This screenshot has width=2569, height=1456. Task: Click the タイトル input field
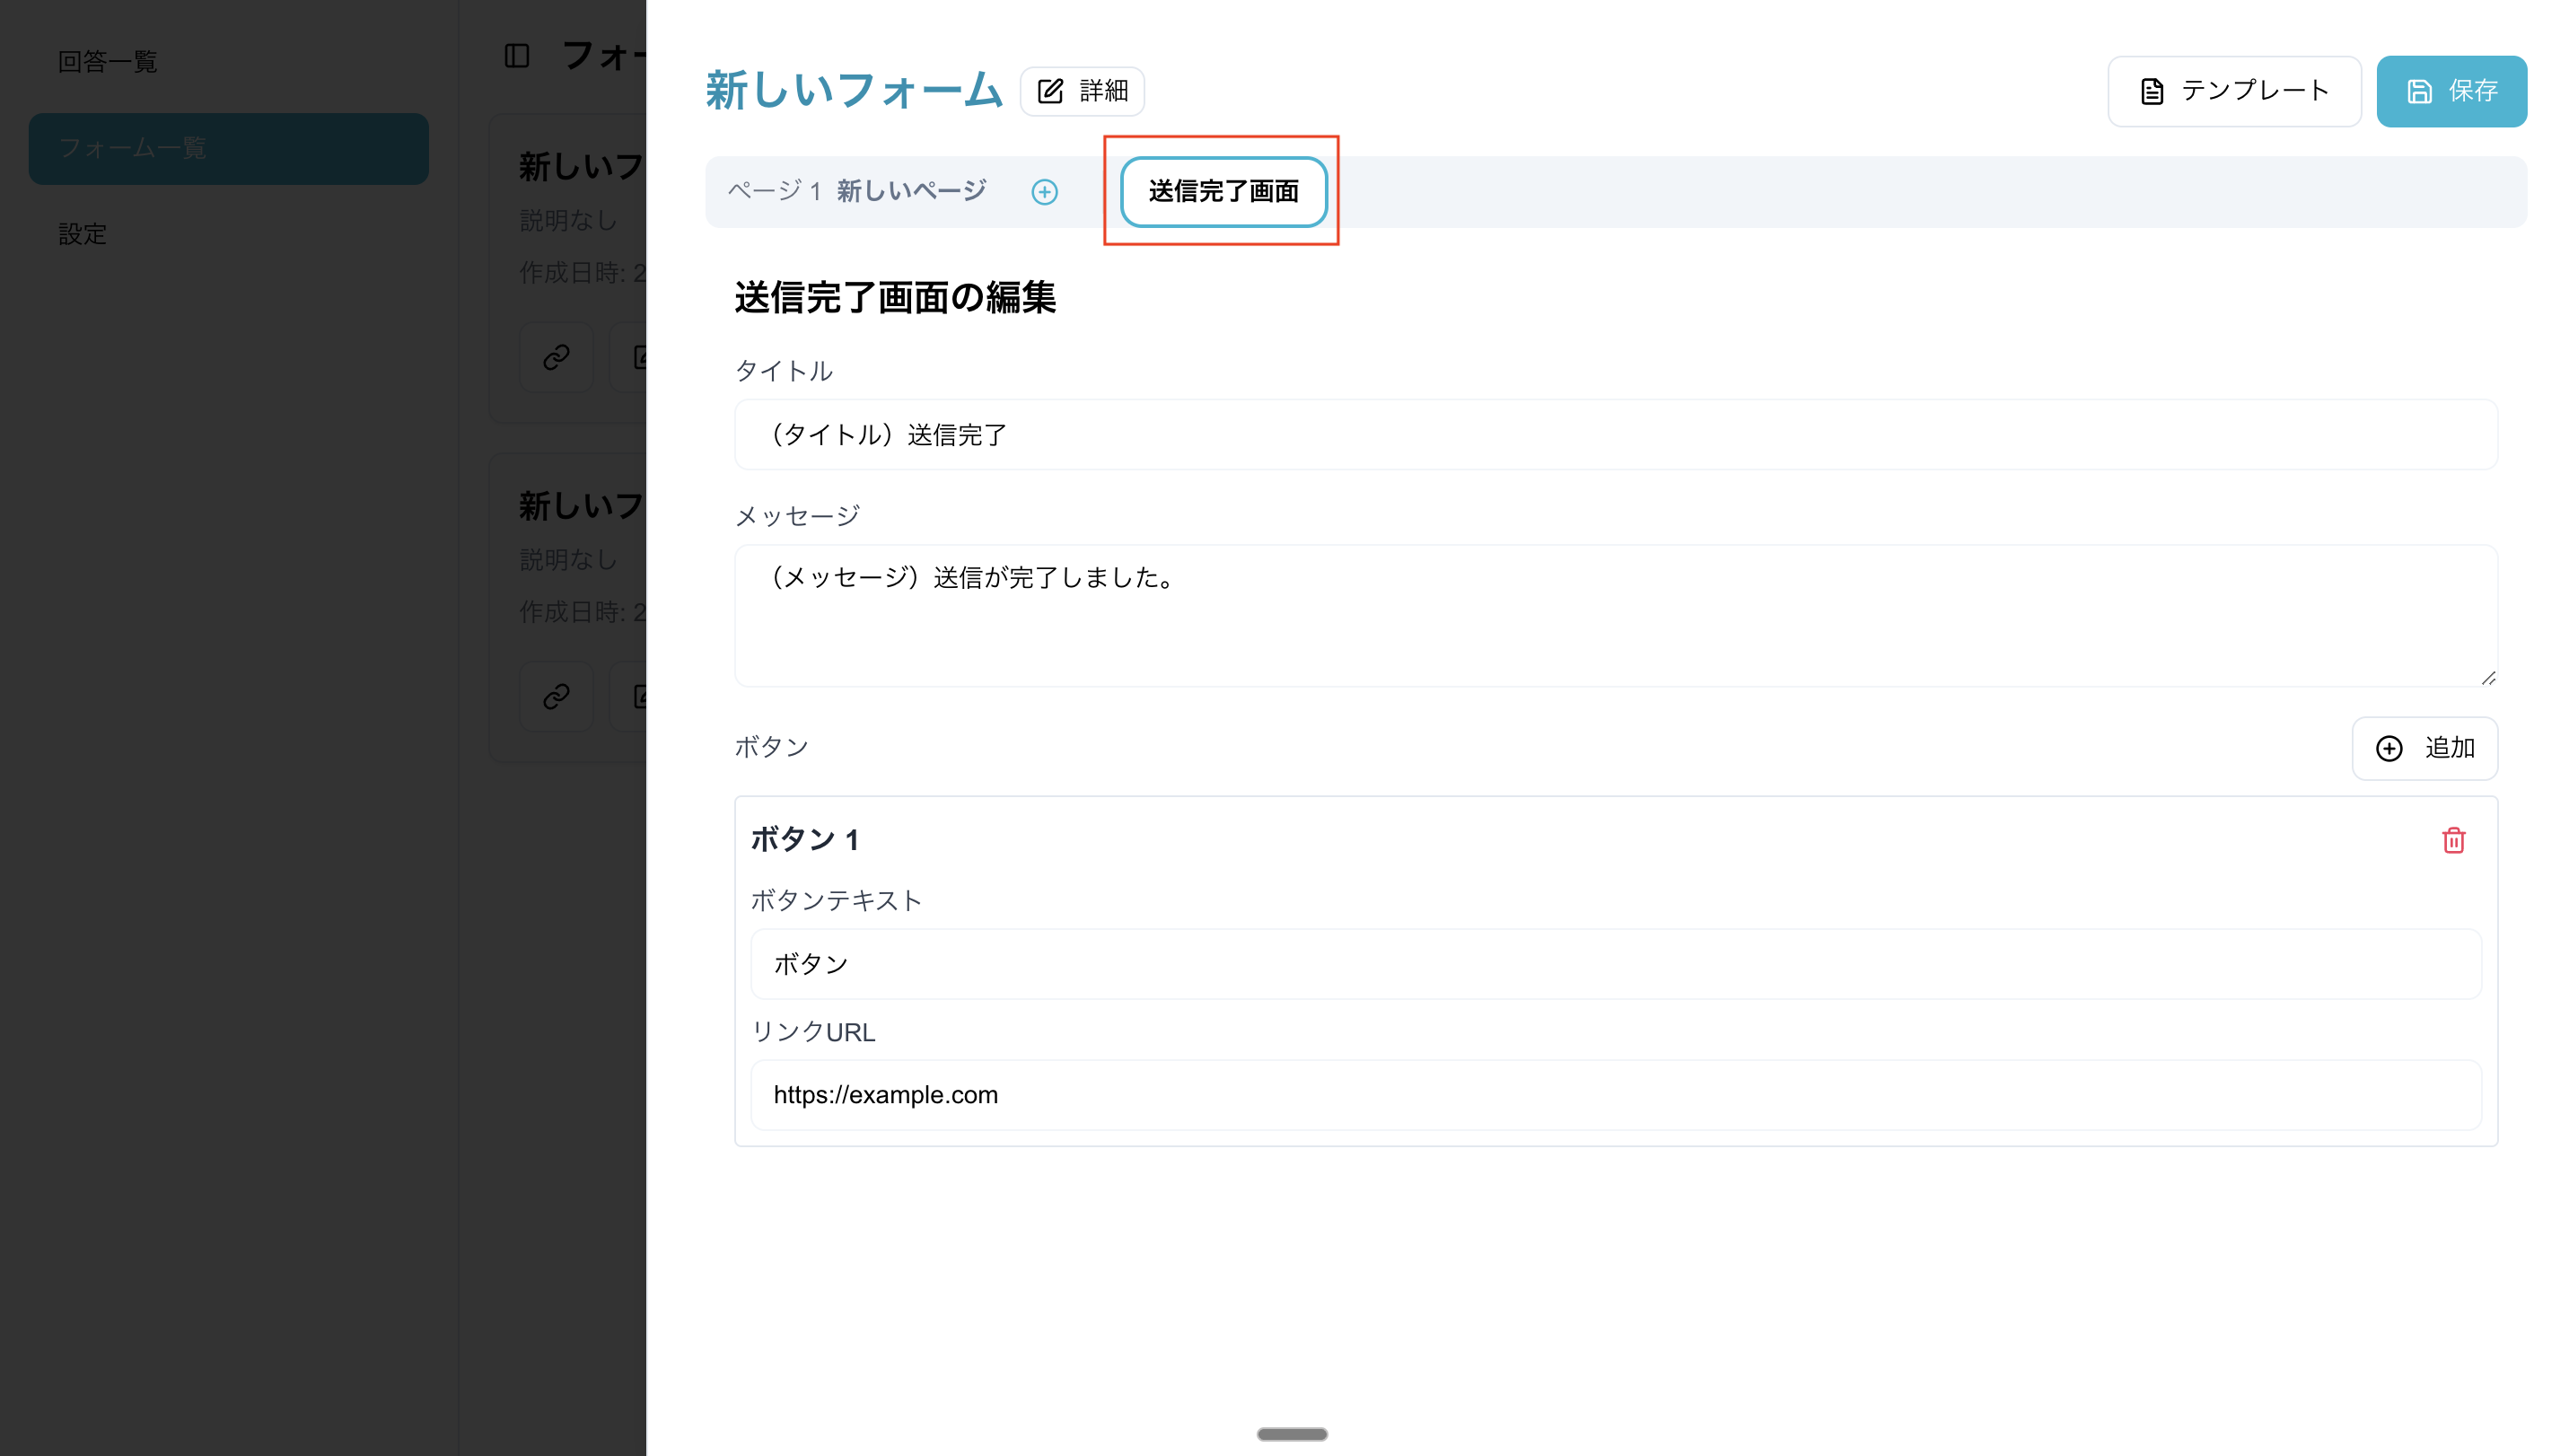1615,435
